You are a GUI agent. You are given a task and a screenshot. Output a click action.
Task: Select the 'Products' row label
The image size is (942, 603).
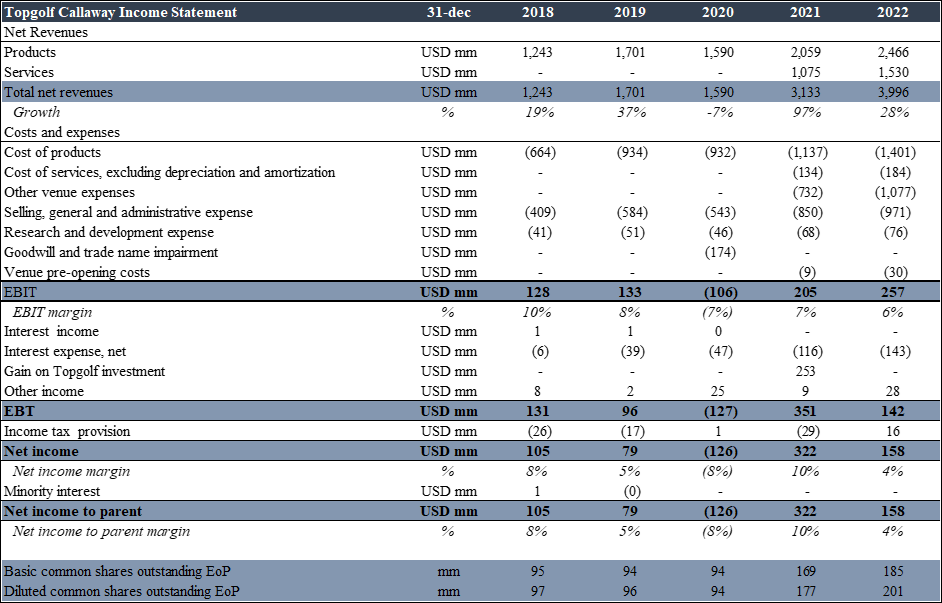coord(30,52)
